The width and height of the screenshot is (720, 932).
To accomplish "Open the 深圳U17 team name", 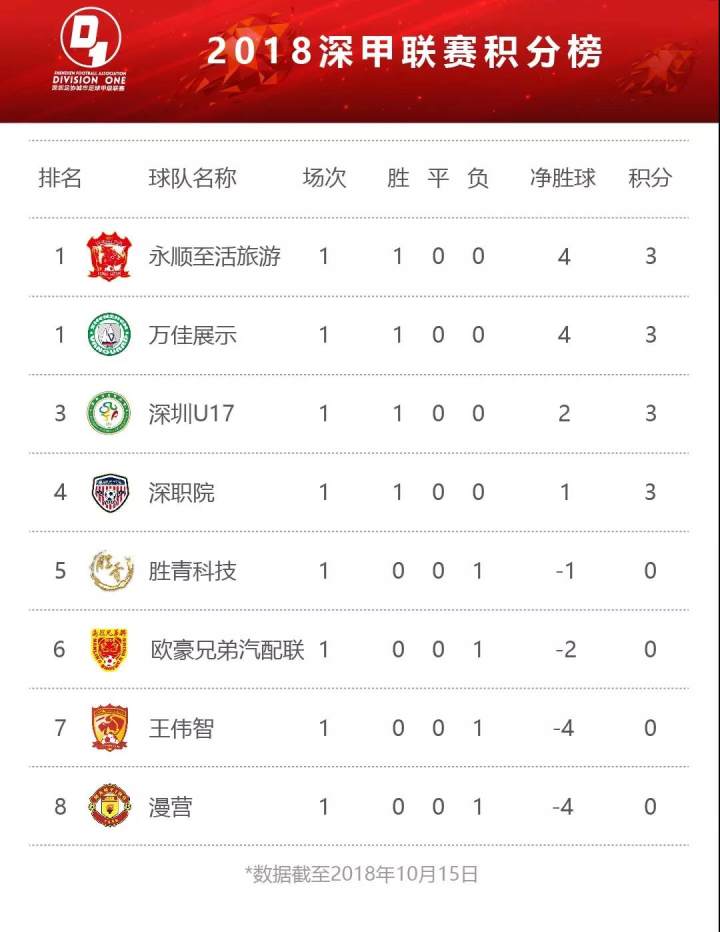I will coord(191,413).
